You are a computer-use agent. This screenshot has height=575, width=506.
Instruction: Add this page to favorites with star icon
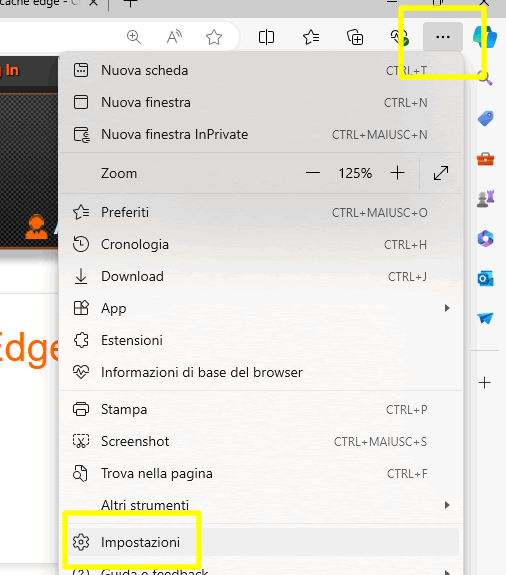pyautogui.click(x=214, y=37)
